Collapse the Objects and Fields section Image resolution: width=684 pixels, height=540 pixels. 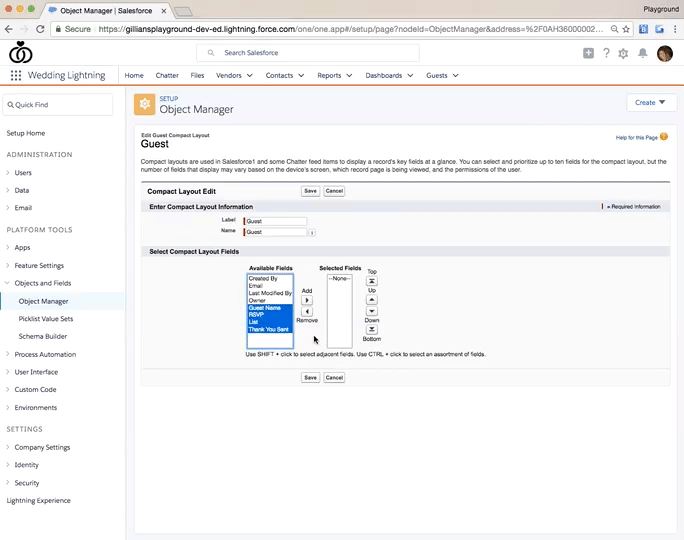pos(7,283)
